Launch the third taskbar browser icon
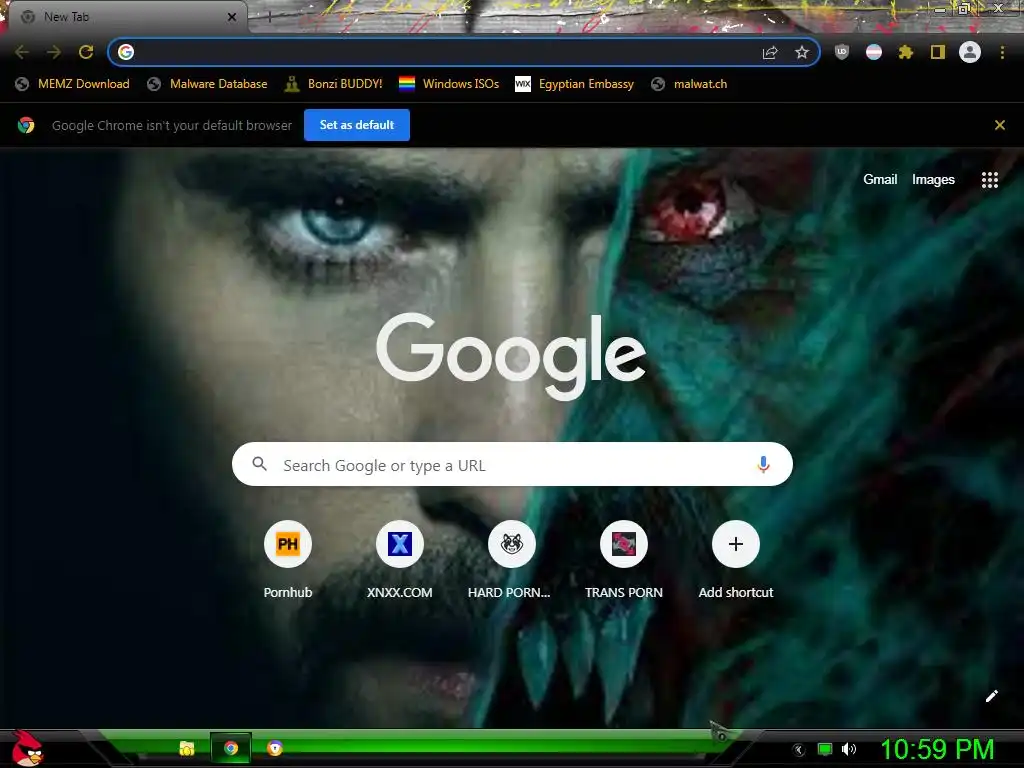 (x=275, y=748)
